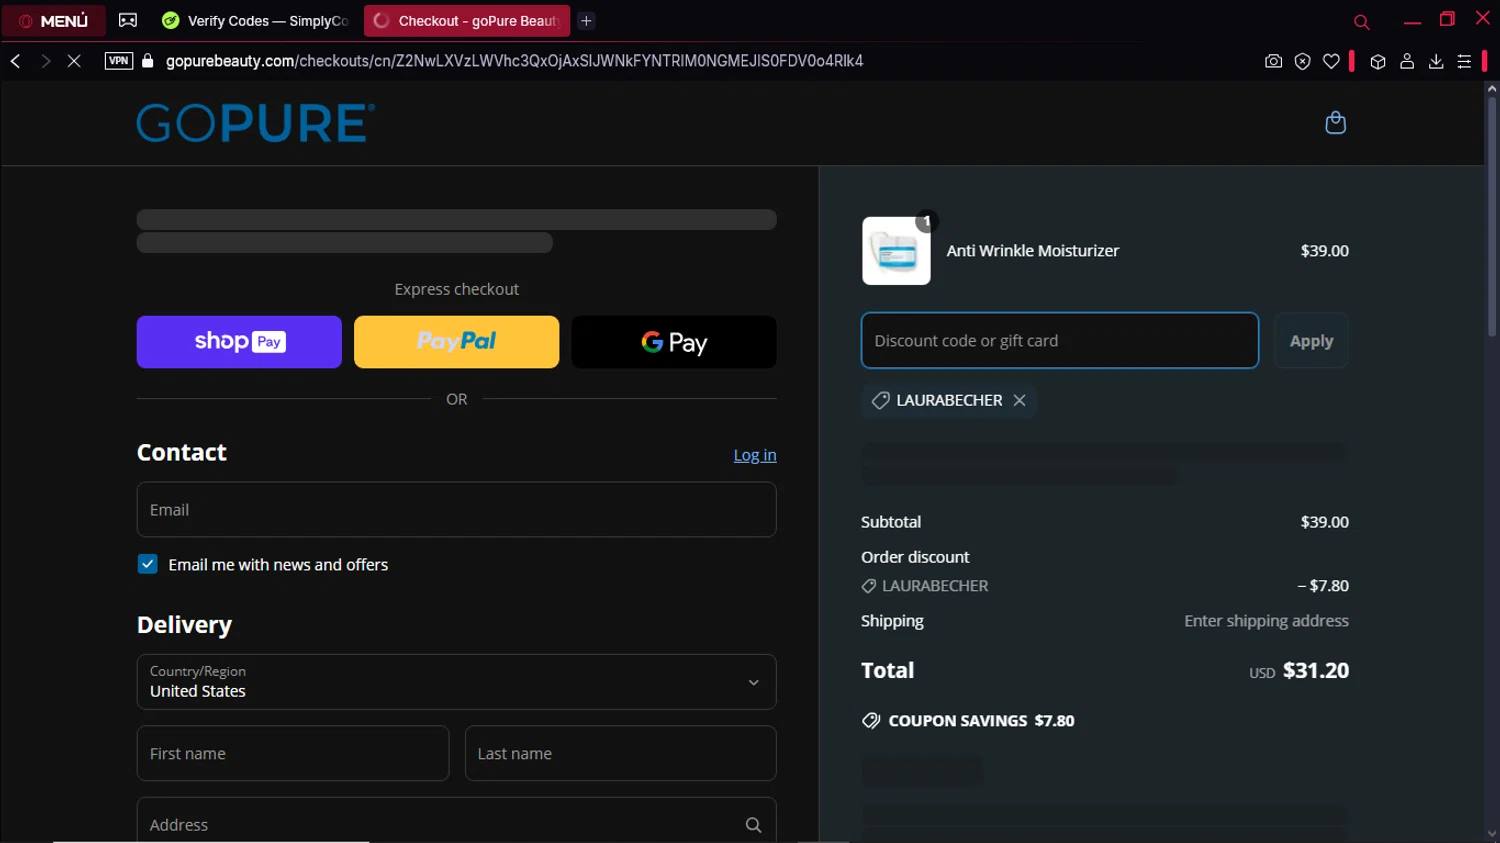The height and width of the screenshot is (843, 1500).
Task: Click the Subtotal $39.00 amount
Action: (x=1324, y=522)
